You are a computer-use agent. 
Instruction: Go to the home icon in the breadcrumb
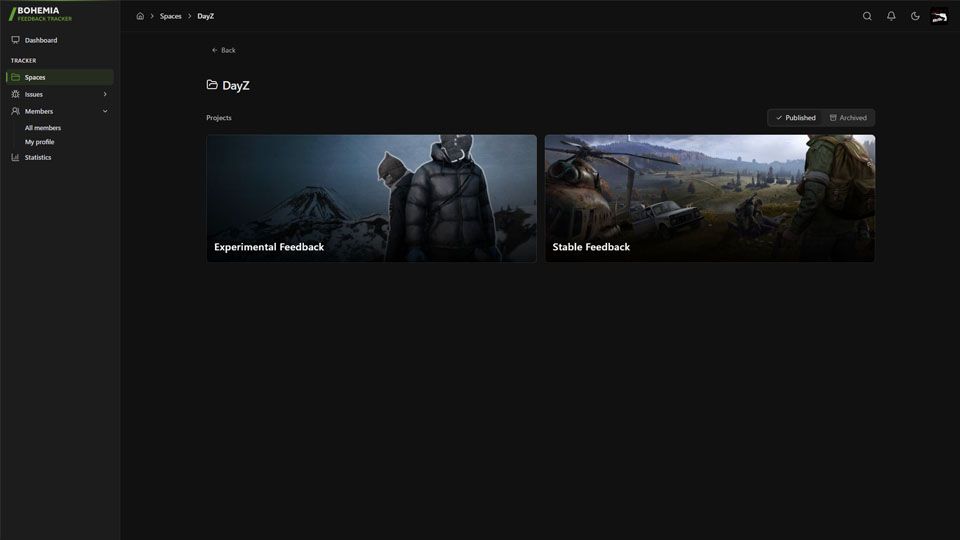[x=140, y=16]
